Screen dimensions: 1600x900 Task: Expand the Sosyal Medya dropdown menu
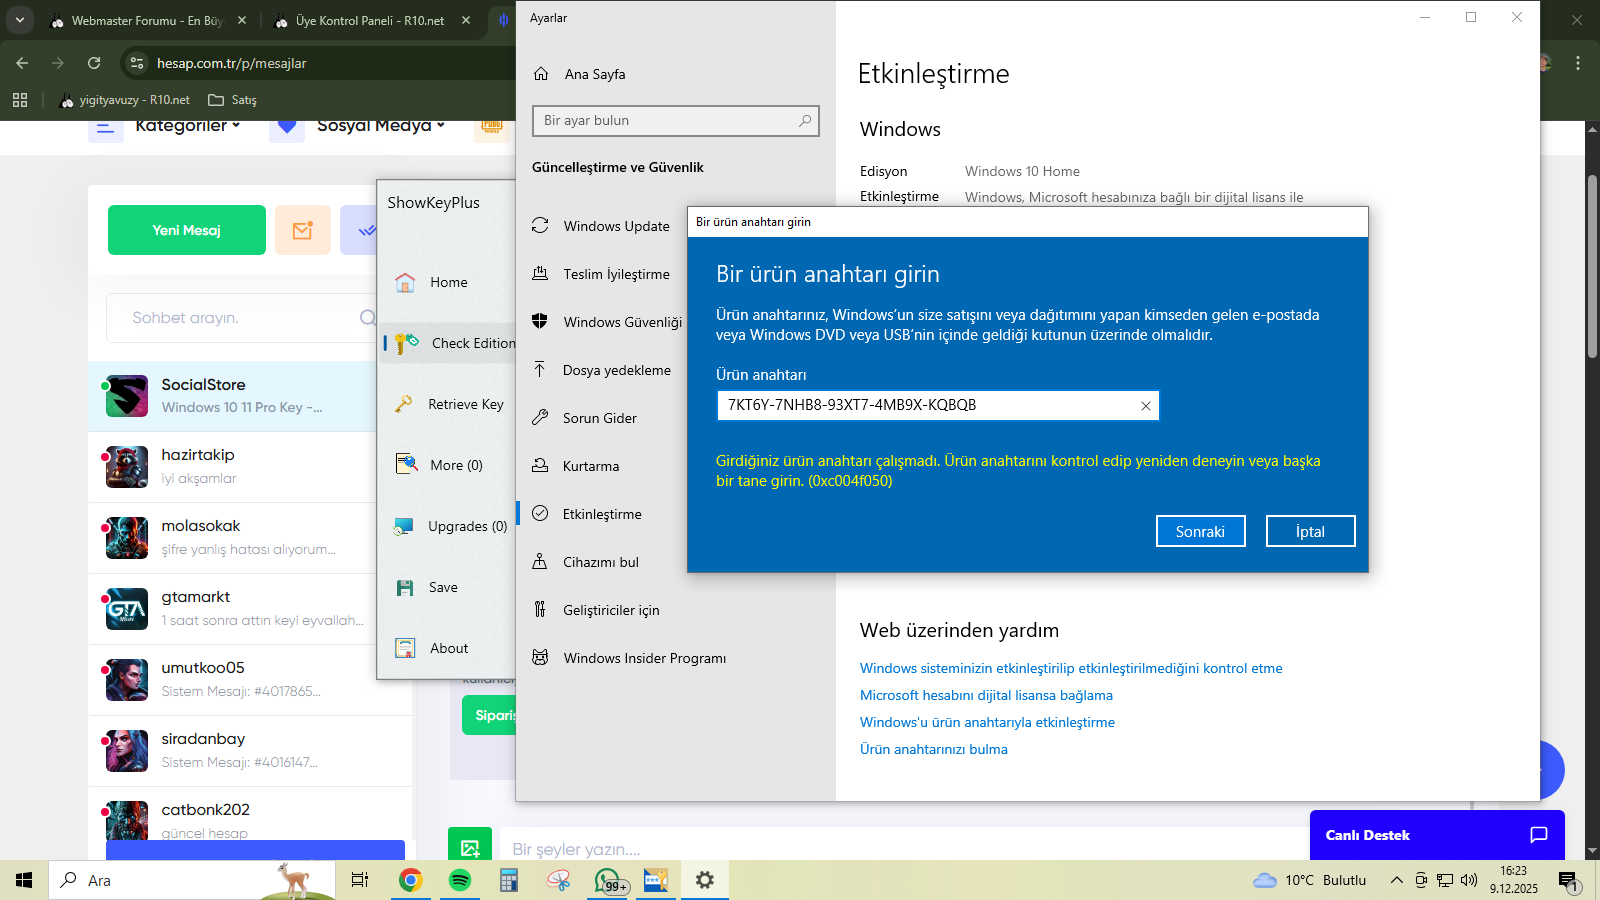coord(381,125)
